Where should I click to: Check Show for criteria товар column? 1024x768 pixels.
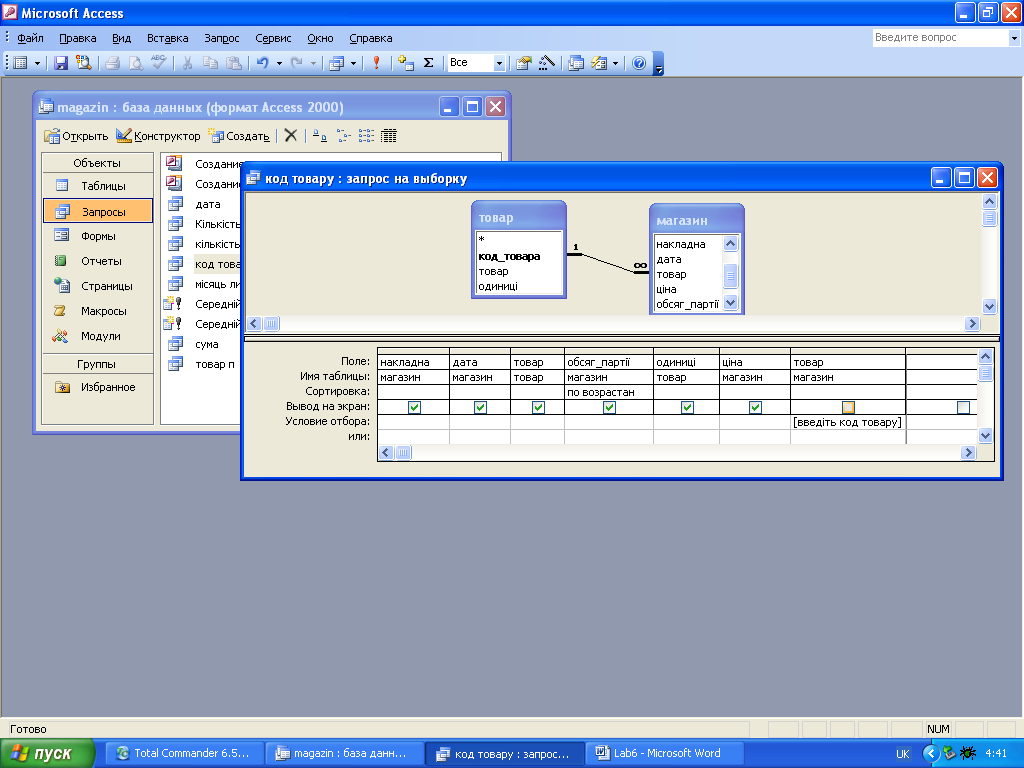tap(848, 408)
